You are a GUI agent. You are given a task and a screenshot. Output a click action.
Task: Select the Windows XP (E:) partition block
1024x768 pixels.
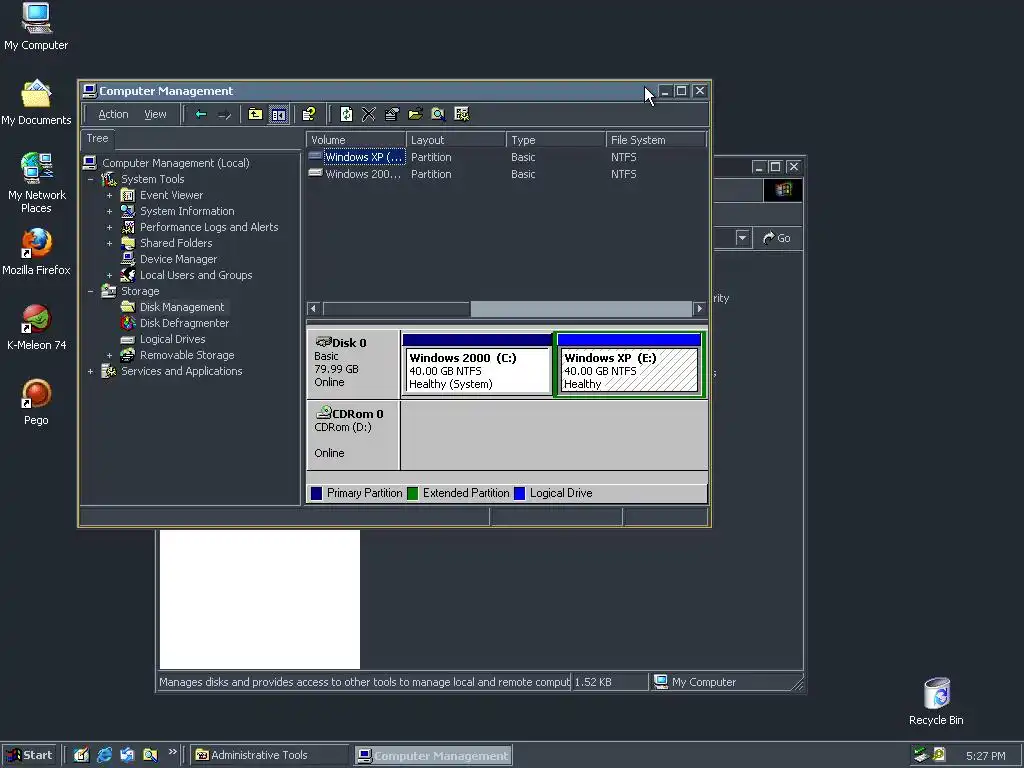coord(630,364)
